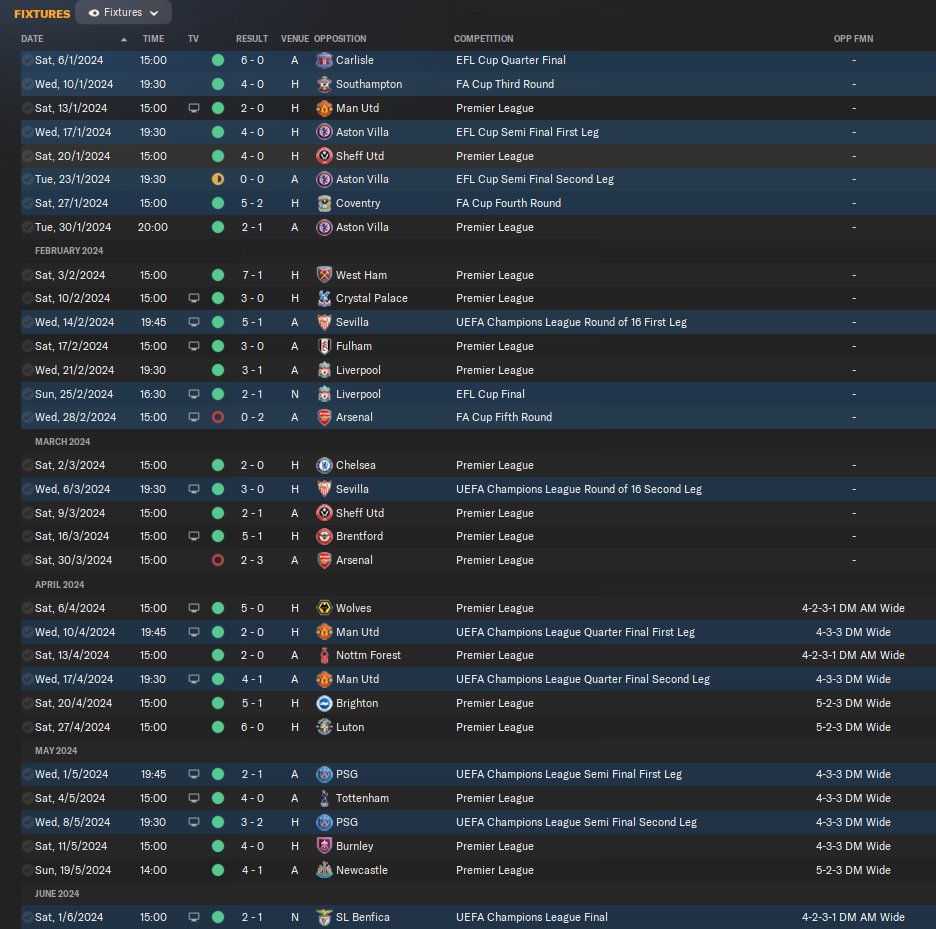Select the Wolves 4-2-3-1 DM AM Wide formation
Viewport: 936px width, 929px height.
[x=853, y=608]
